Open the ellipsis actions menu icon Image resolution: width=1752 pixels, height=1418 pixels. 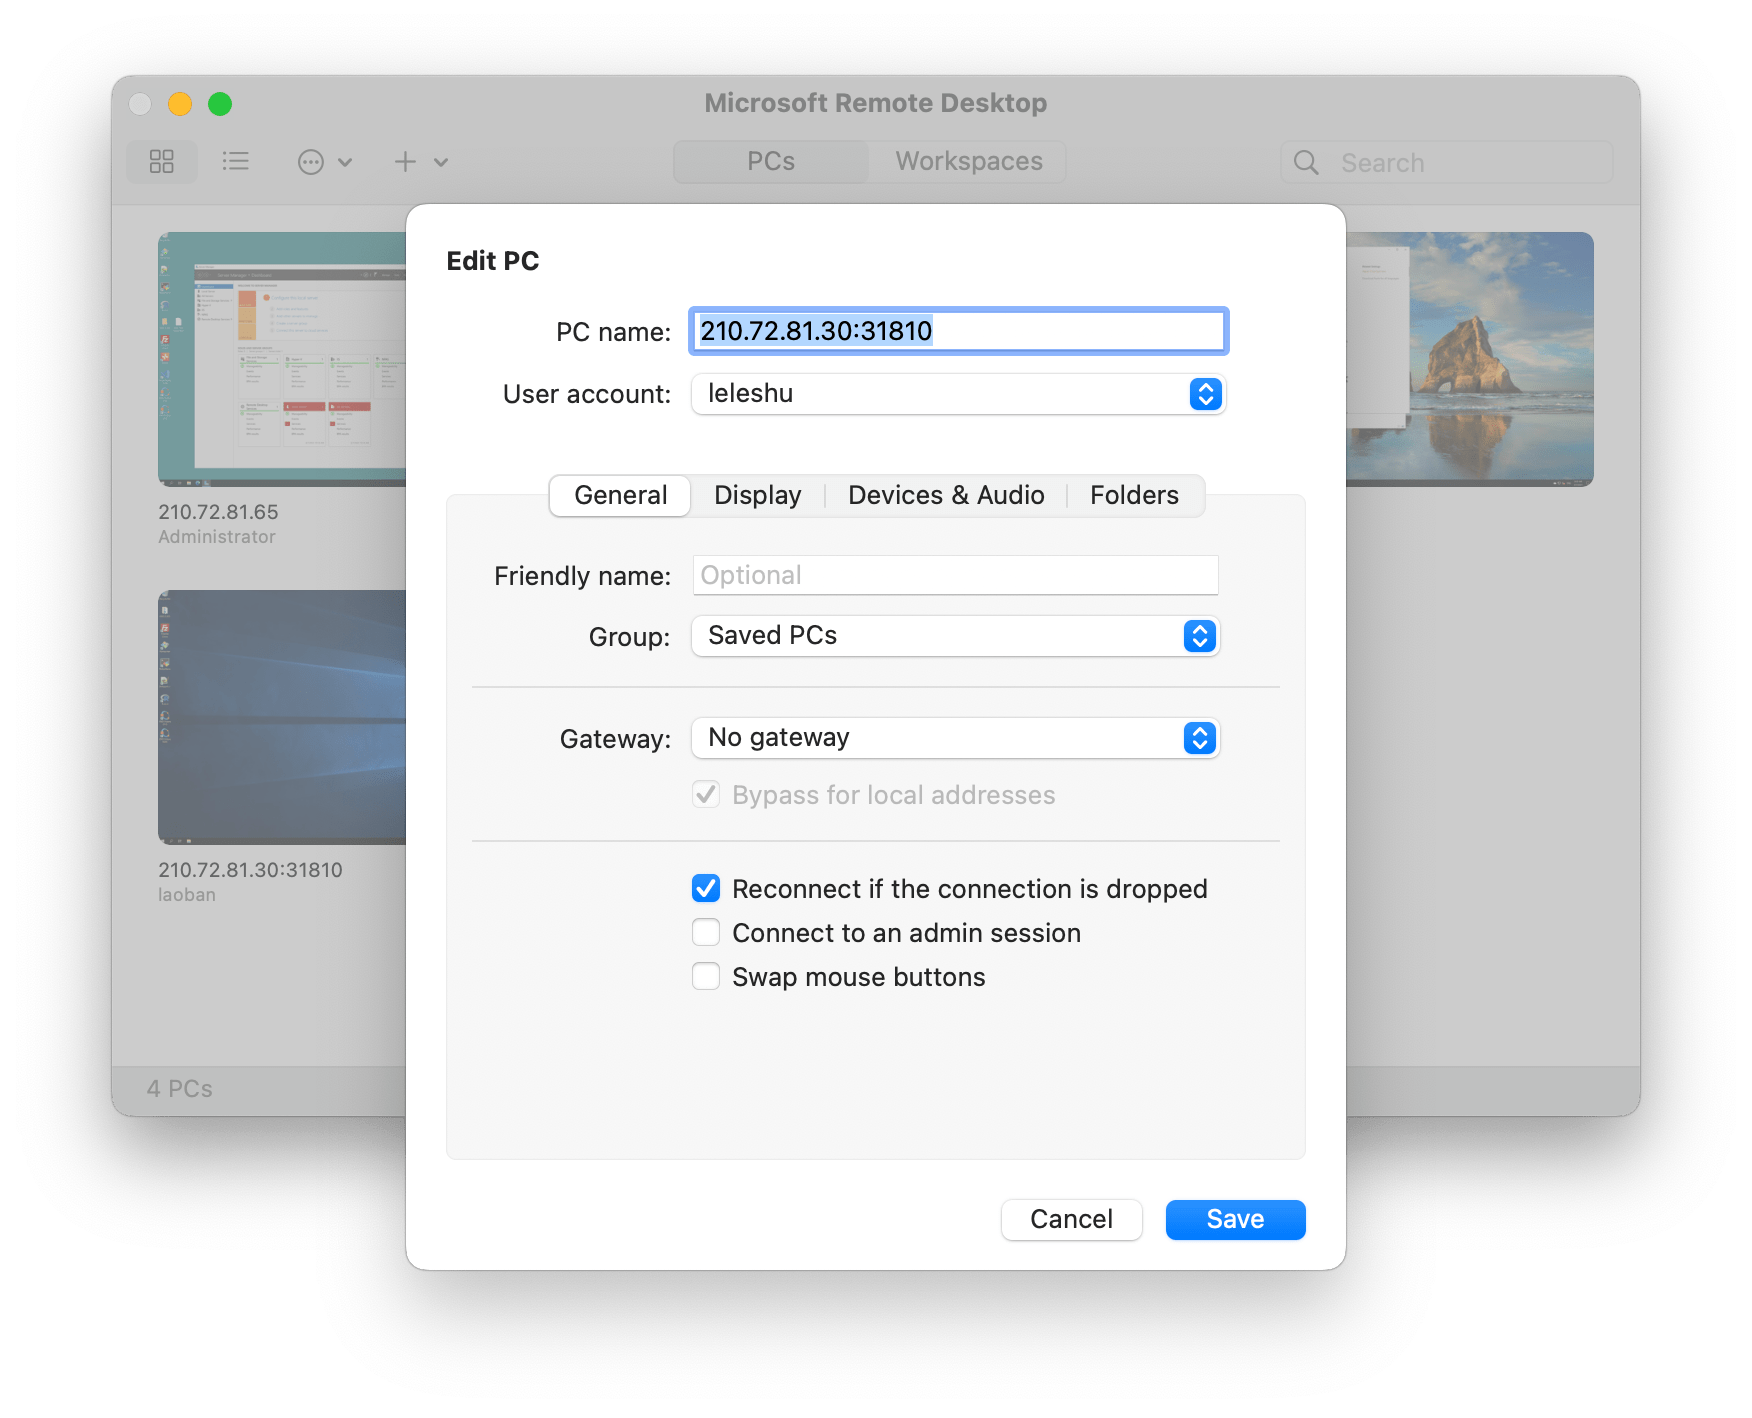click(x=311, y=162)
